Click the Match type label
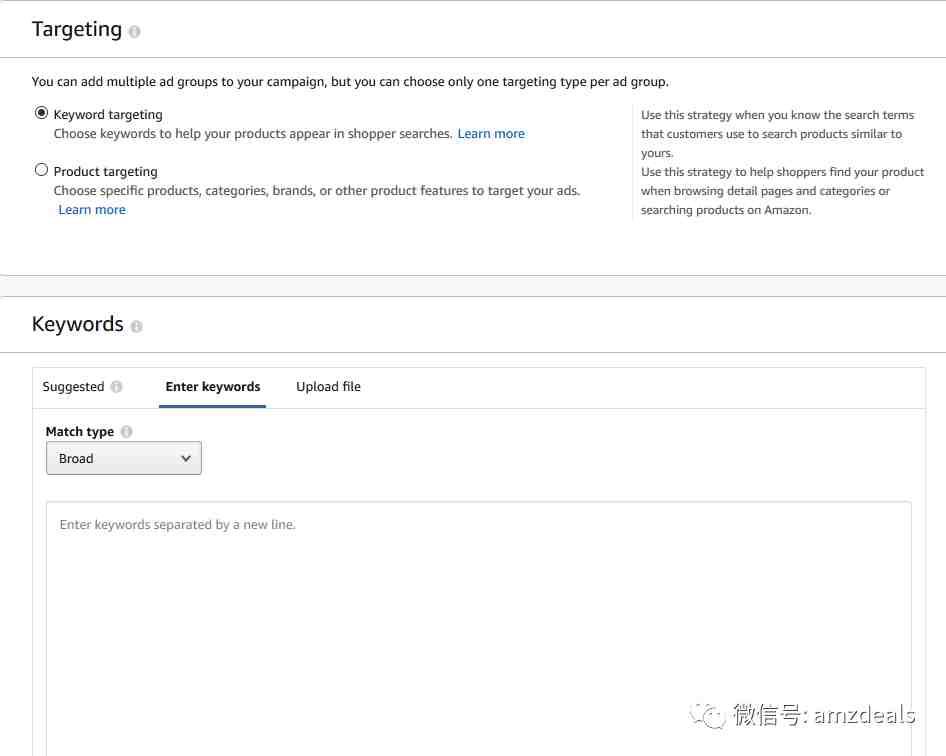Screen dimensions: 946x756 (x=80, y=431)
